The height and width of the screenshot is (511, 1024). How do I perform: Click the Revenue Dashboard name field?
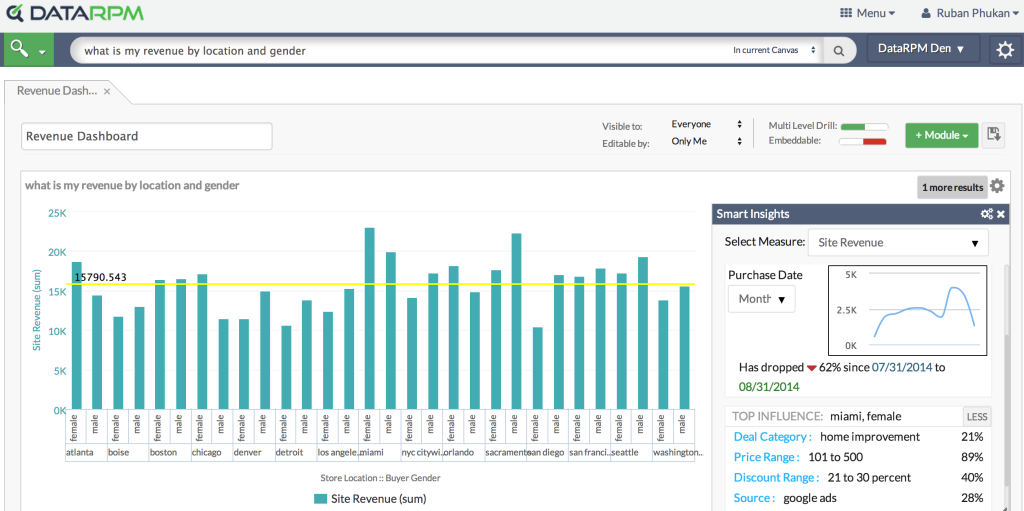[146, 136]
